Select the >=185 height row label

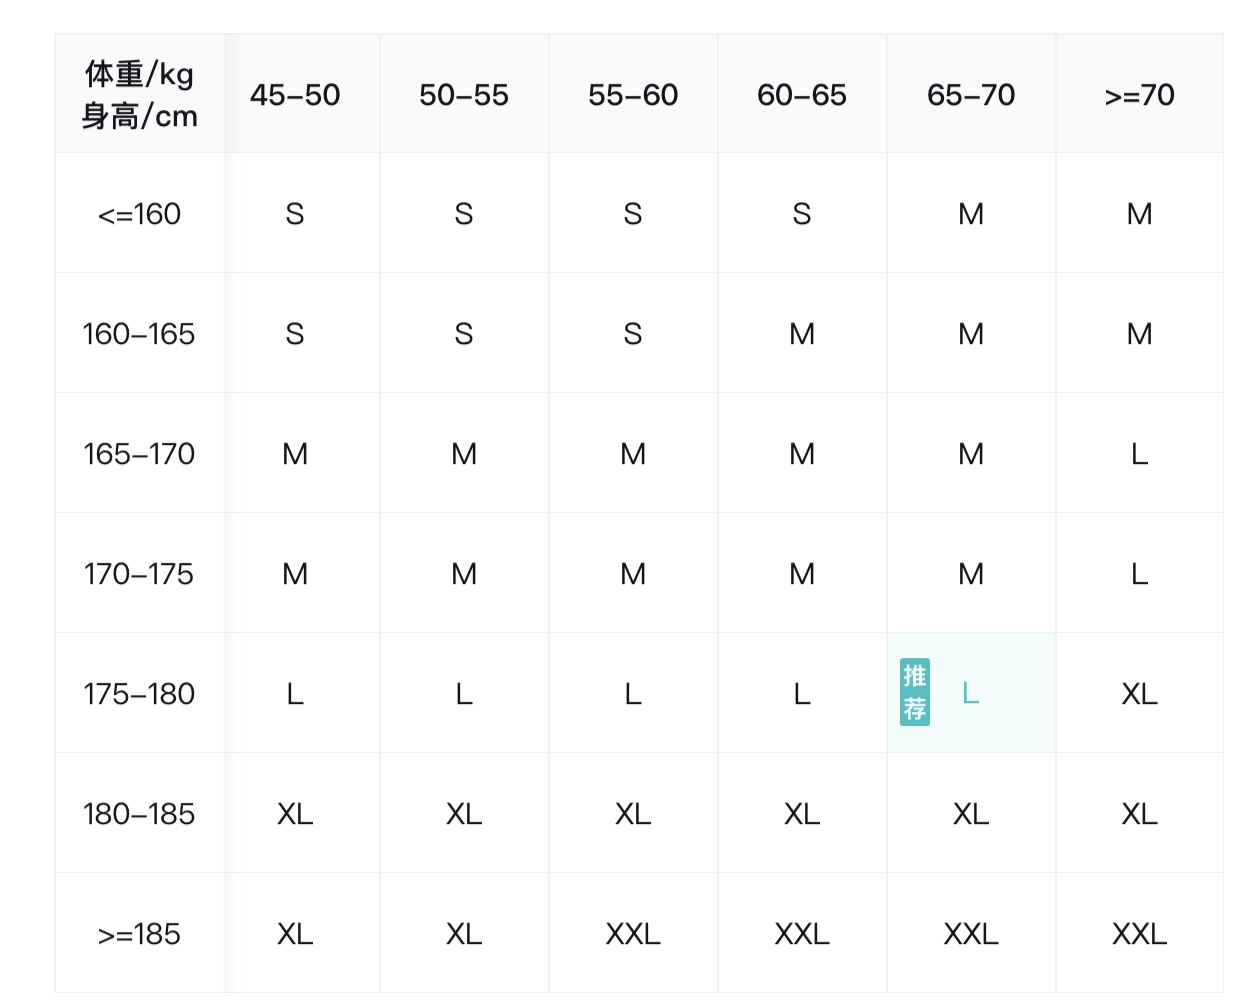tap(140, 934)
